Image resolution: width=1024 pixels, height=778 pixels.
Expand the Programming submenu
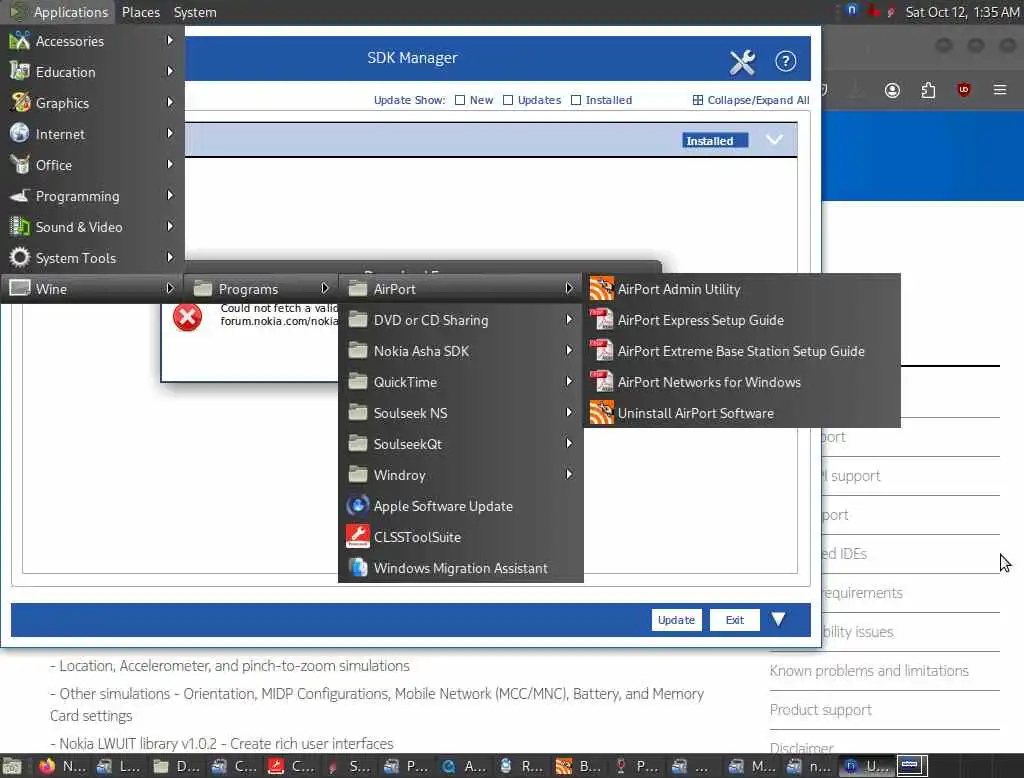(x=92, y=196)
